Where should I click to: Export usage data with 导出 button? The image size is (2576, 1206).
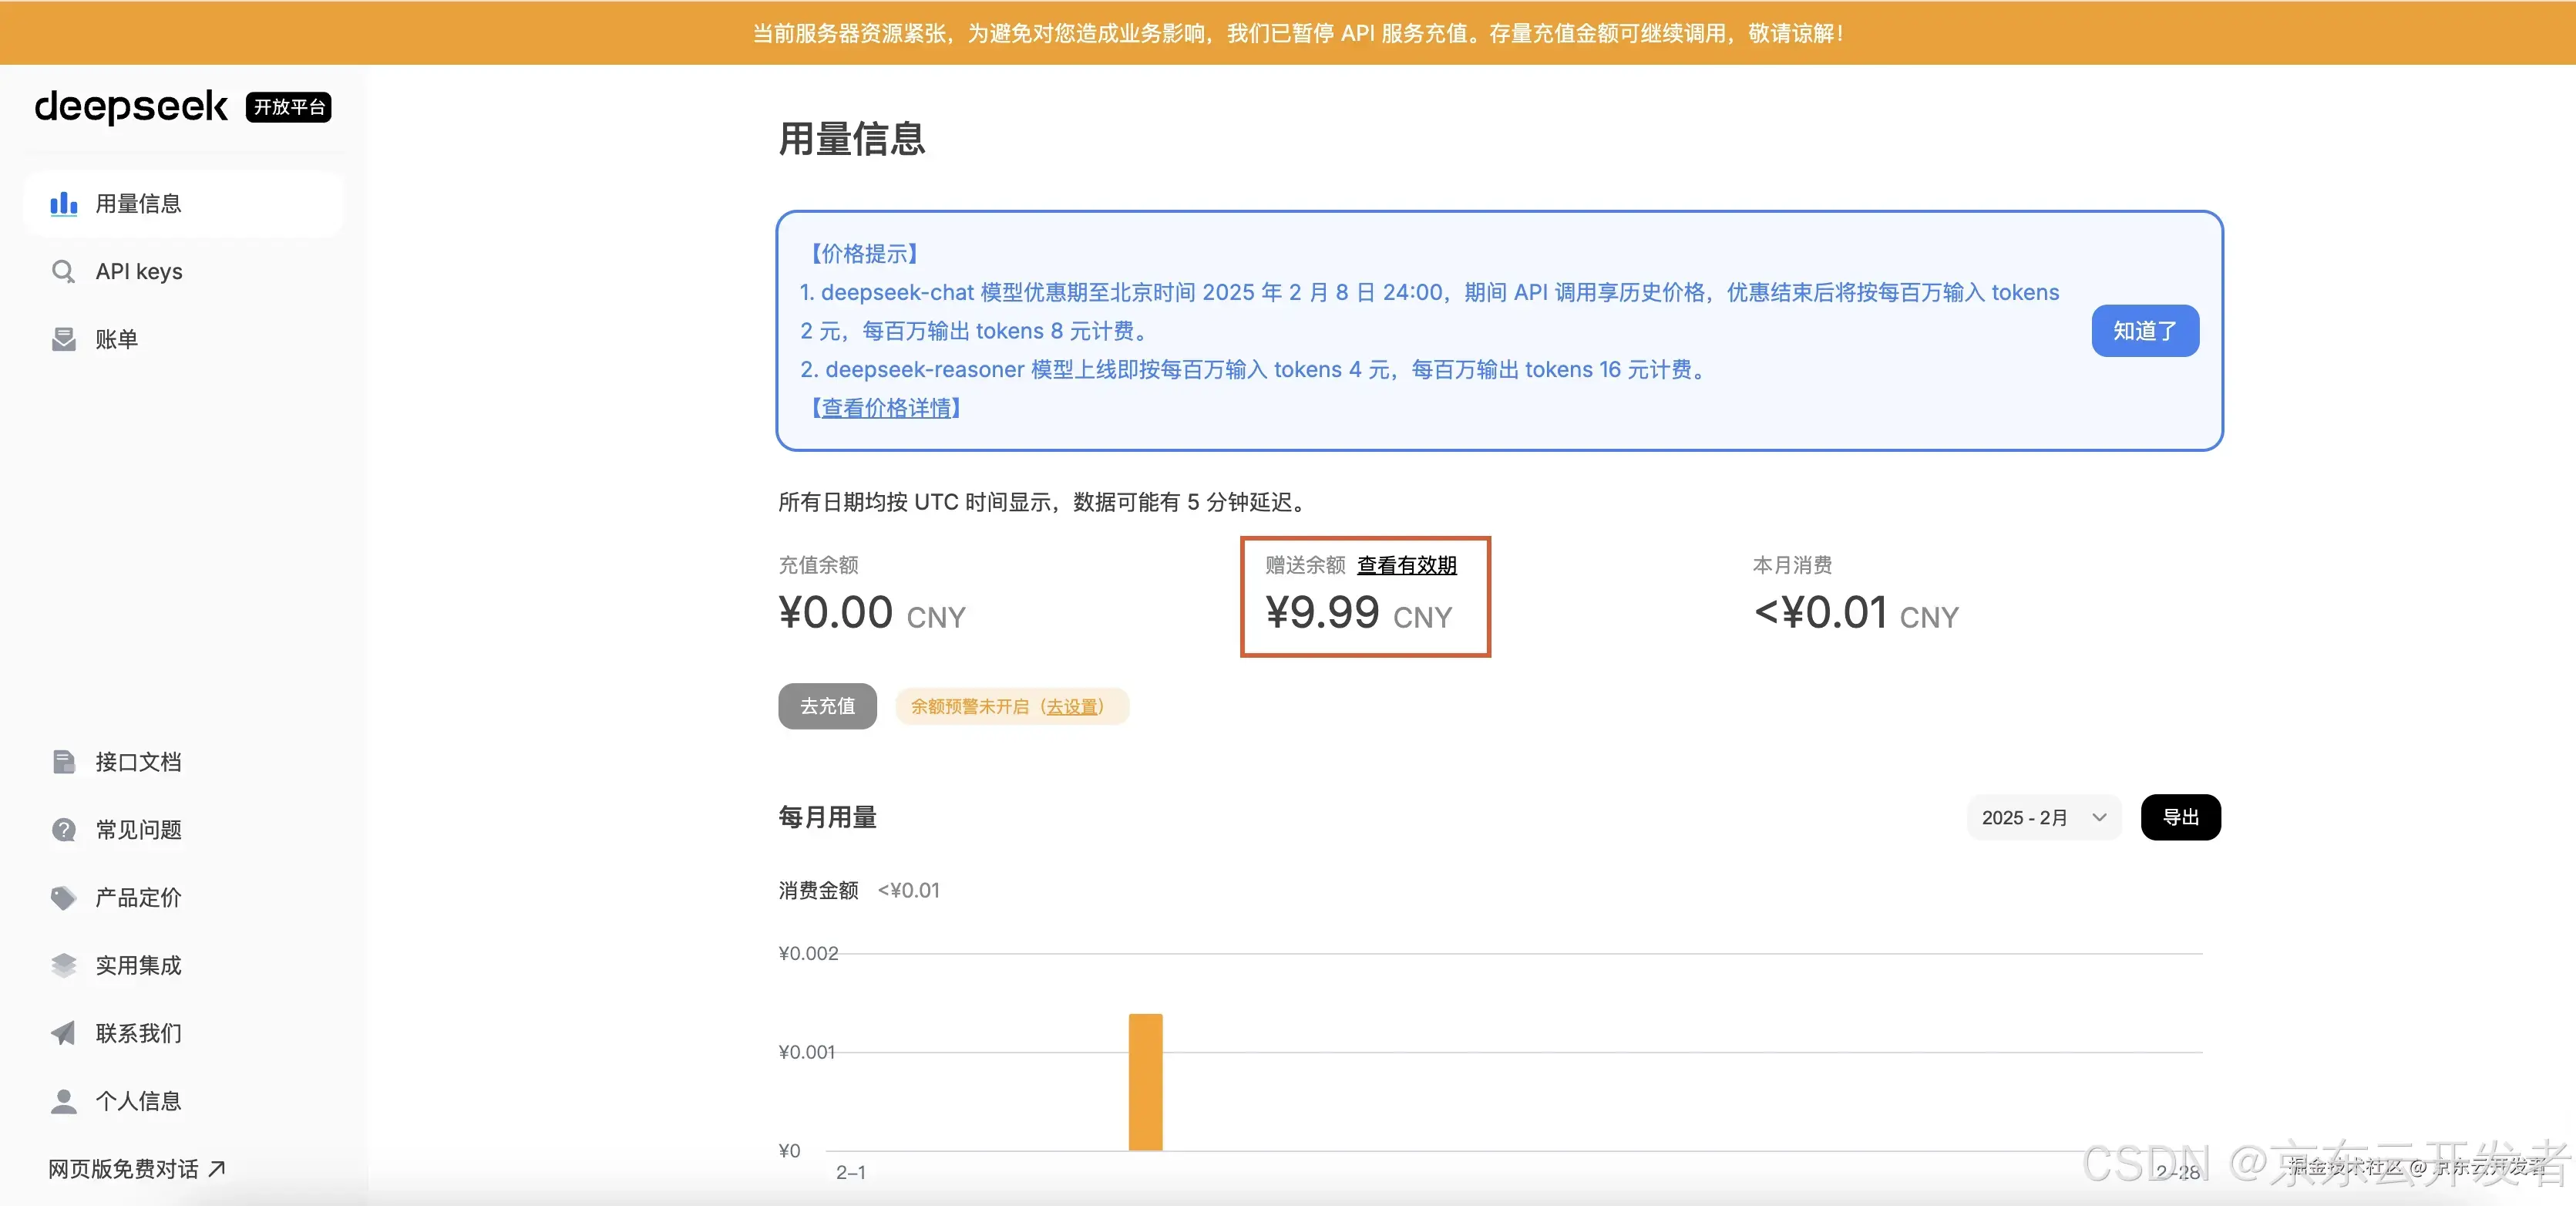click(2180, 818)
